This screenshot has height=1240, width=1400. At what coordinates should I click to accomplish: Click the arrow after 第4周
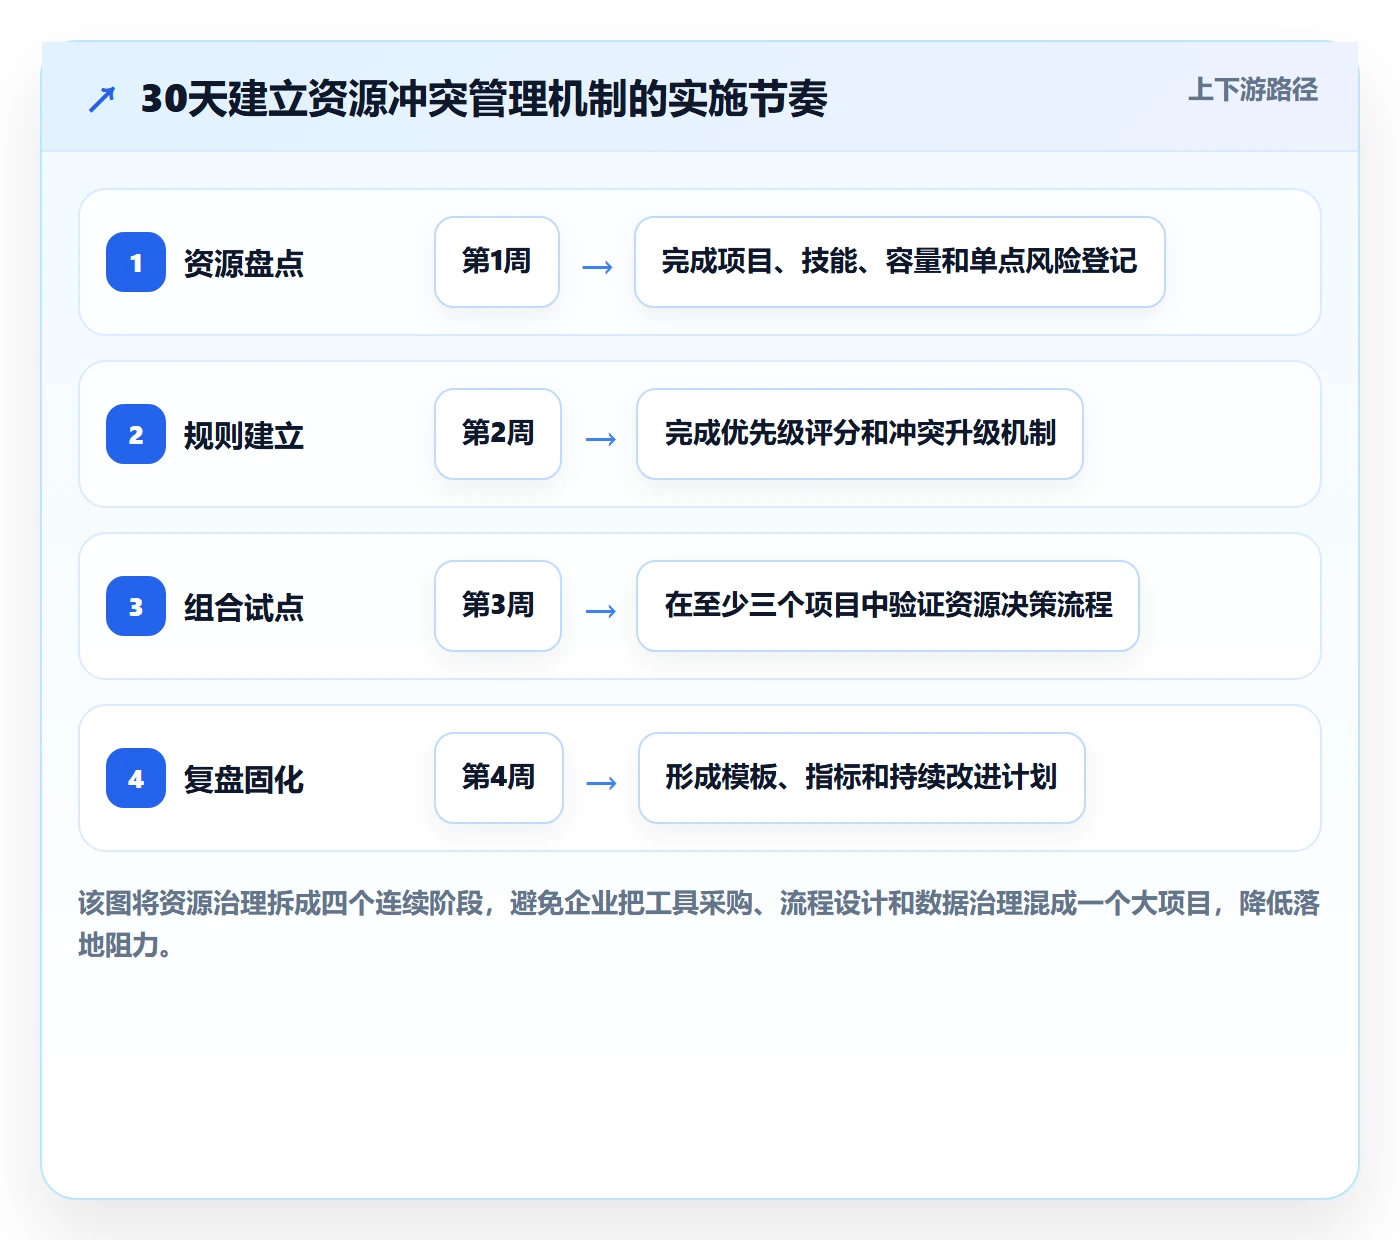[x=601, y=783]
